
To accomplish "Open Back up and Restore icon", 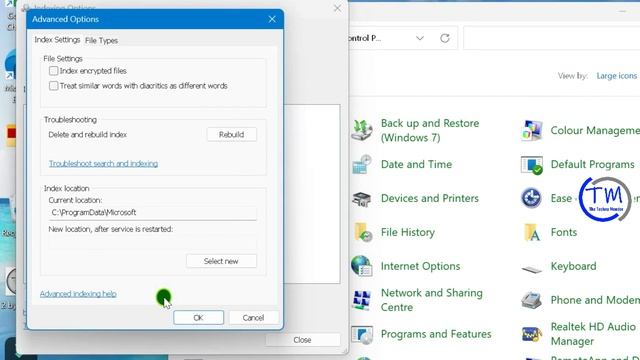I will point(362,130).
